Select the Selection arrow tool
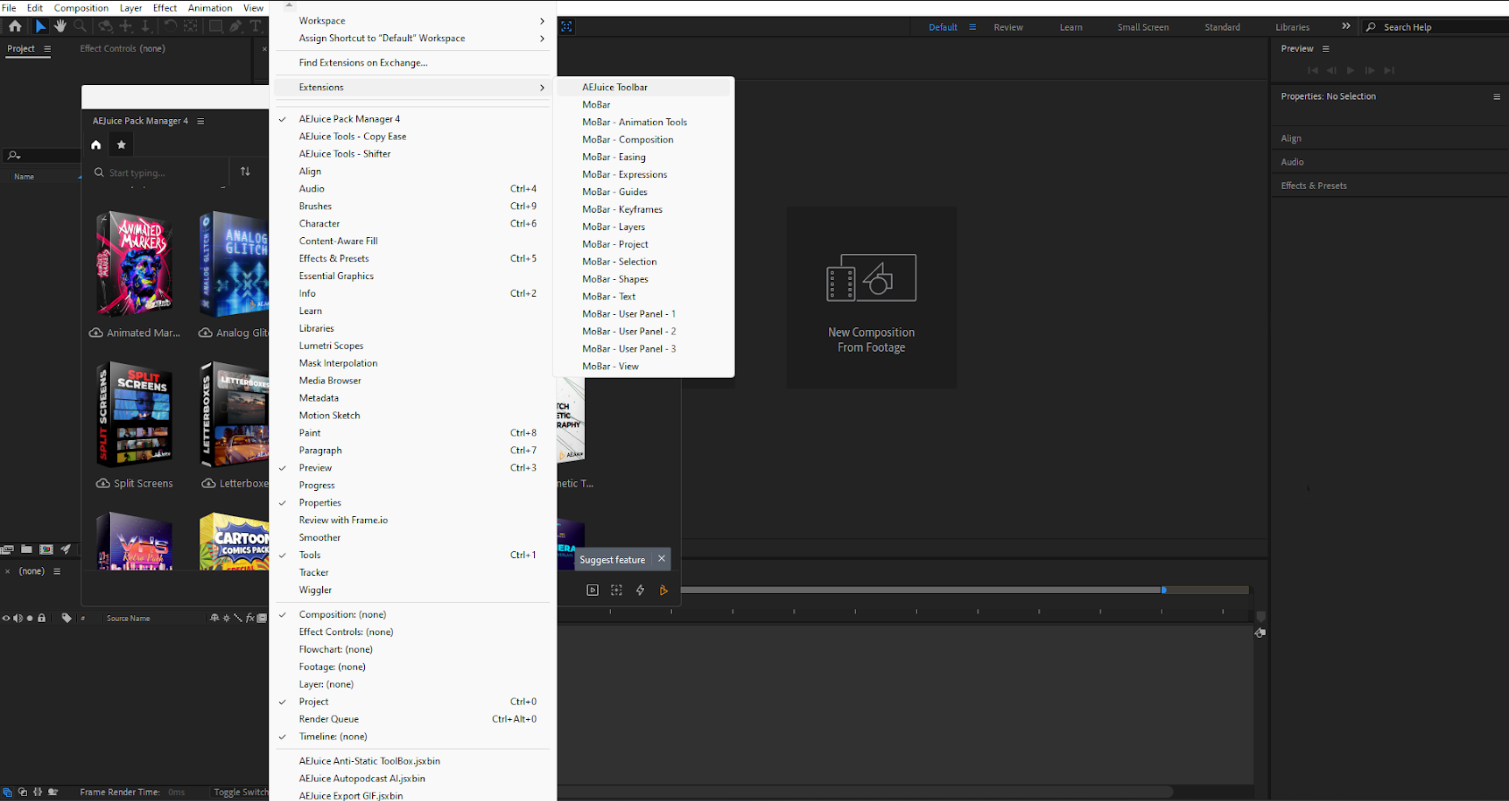Screen dimensions: 1509x801 pos(41,26)
